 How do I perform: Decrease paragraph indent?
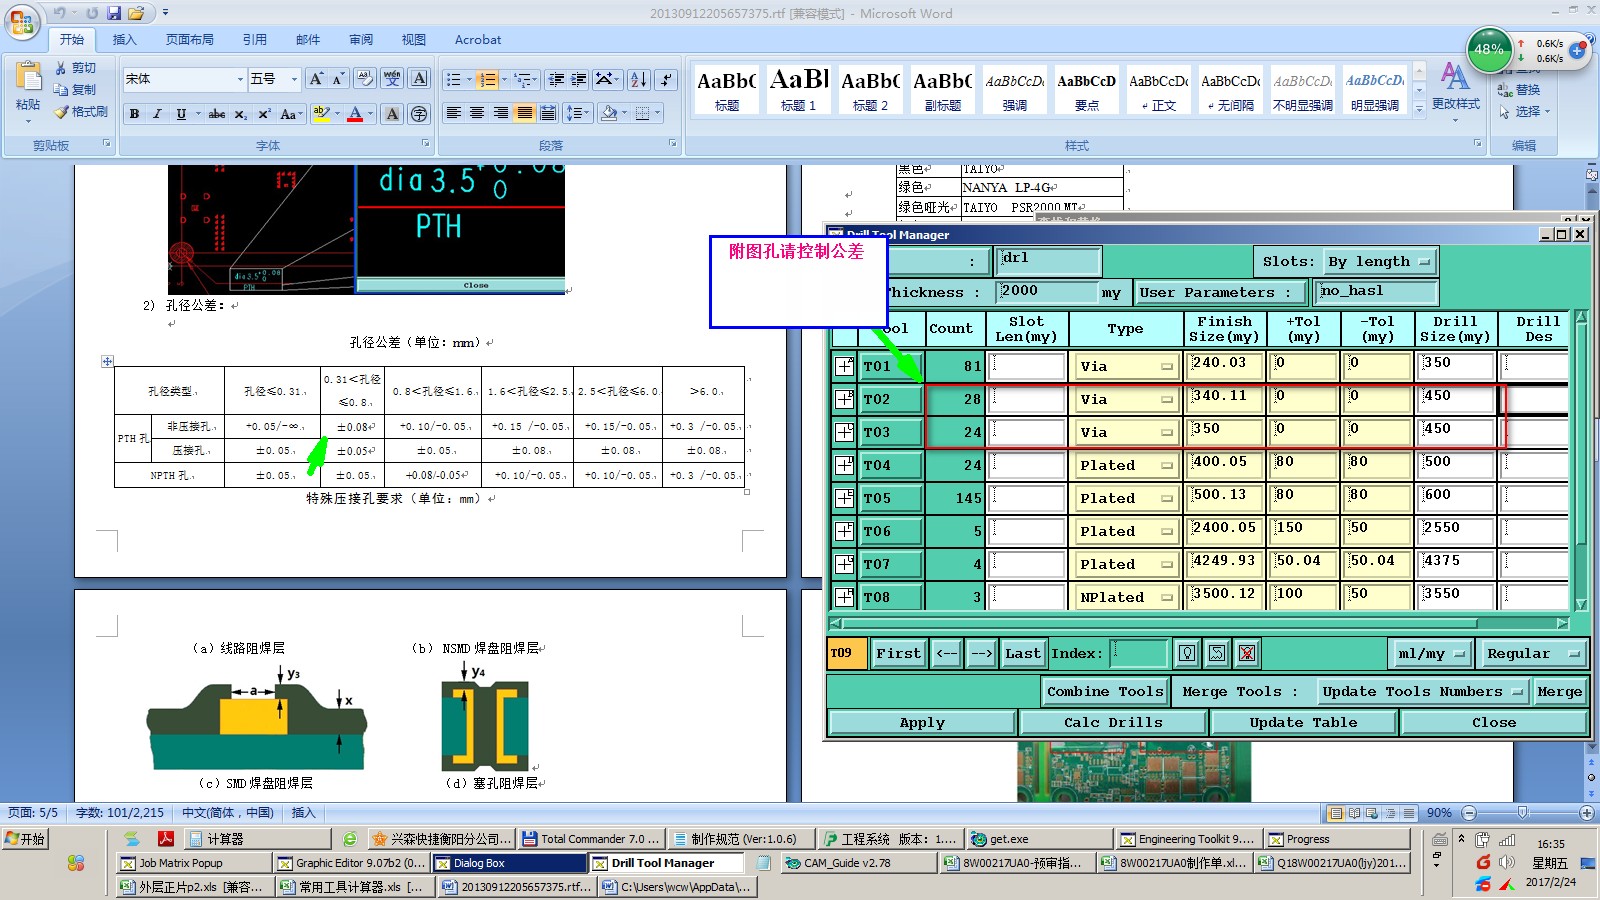pyautogui.click(x=557, y=79)
